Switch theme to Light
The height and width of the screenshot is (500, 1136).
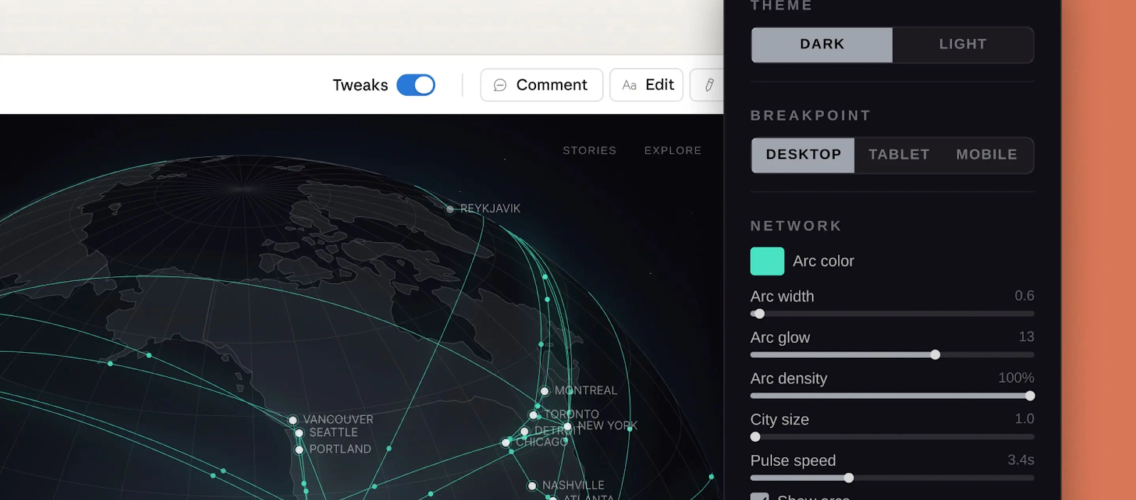962,44
